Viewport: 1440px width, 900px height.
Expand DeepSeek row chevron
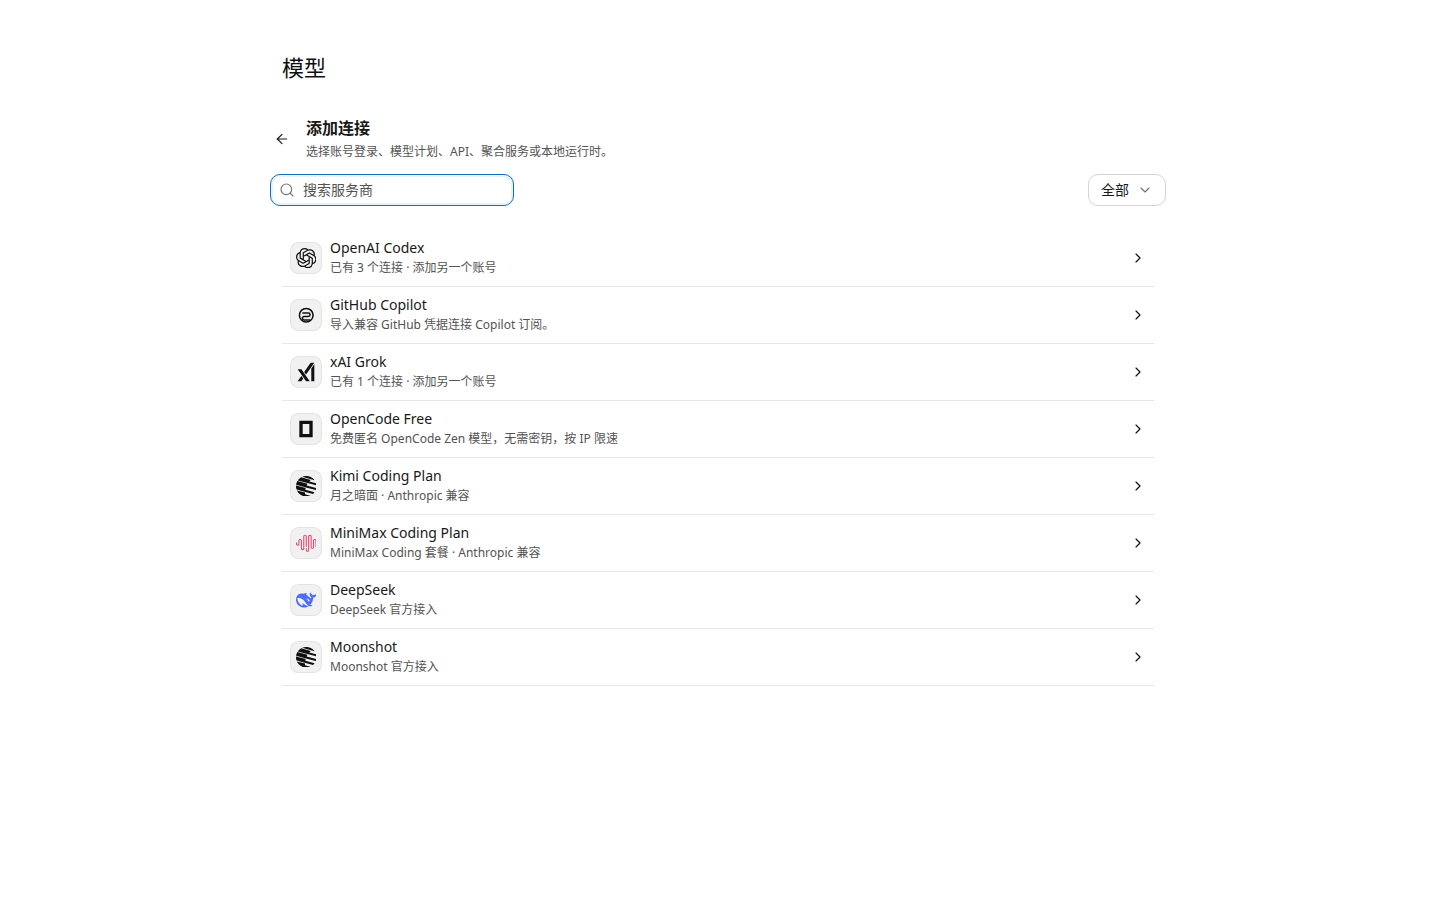click(1138, 600)
